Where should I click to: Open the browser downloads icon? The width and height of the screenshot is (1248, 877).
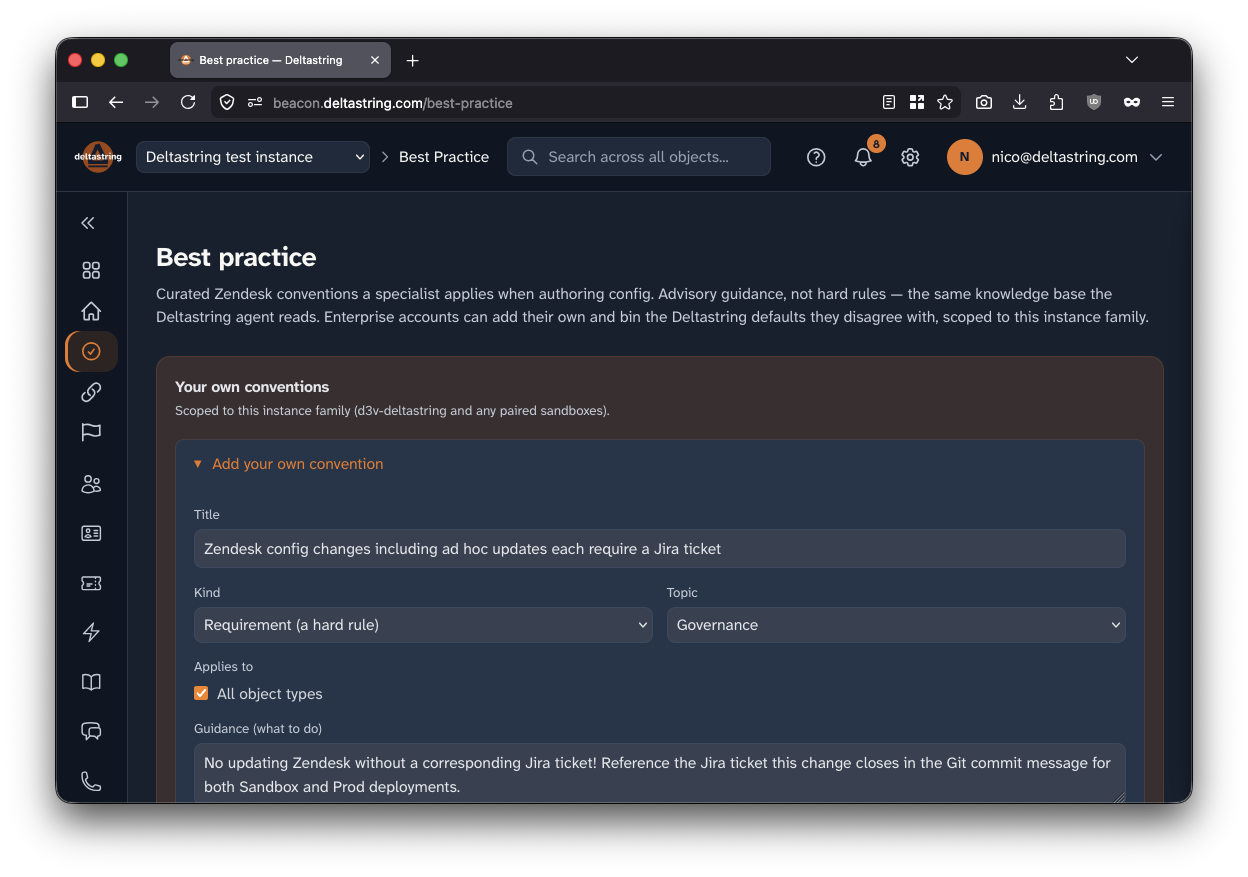tap(1020, 102)
